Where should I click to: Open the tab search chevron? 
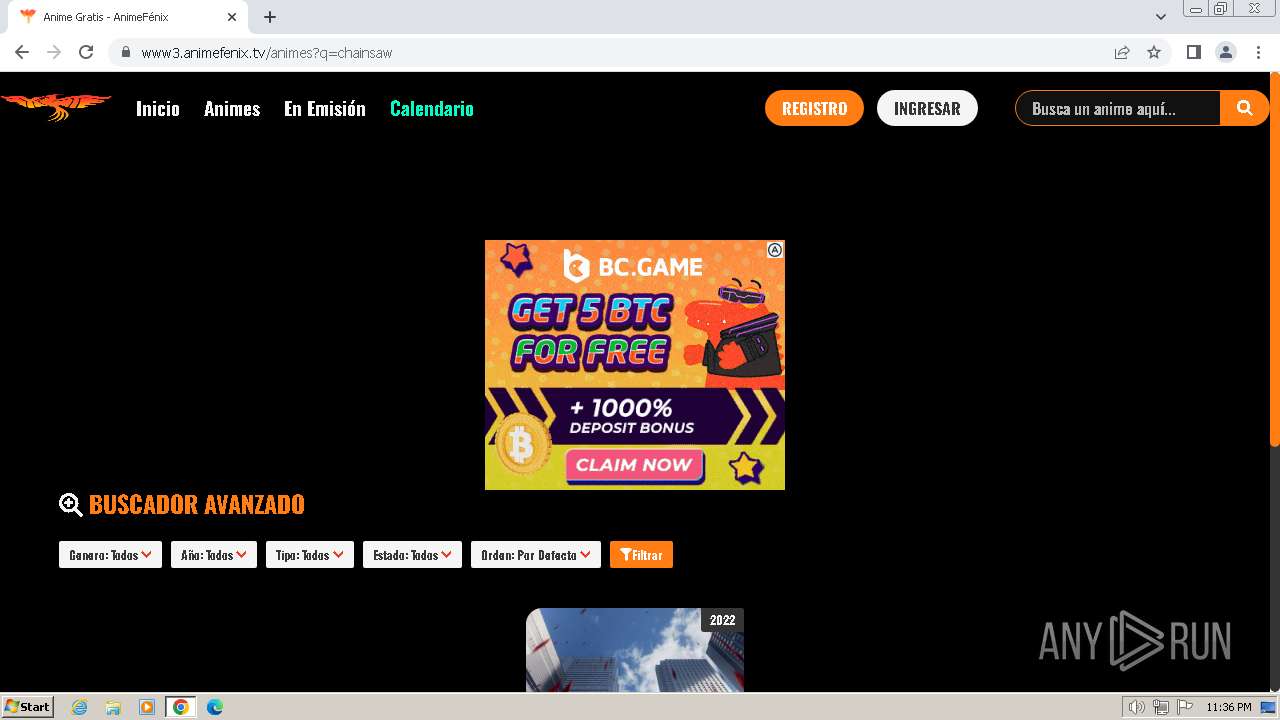pyautogui.click(x=1161, y=17)
